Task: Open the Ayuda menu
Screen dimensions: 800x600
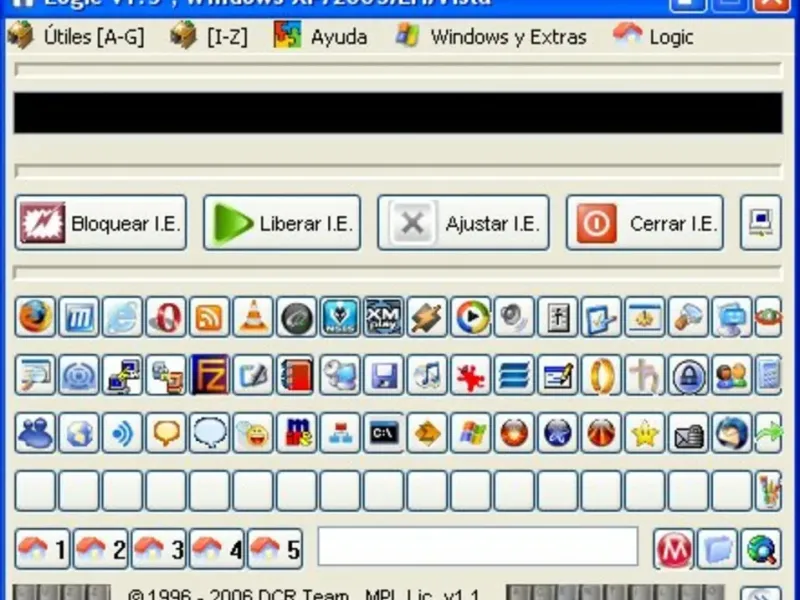Action: click(x=320, y=37)
